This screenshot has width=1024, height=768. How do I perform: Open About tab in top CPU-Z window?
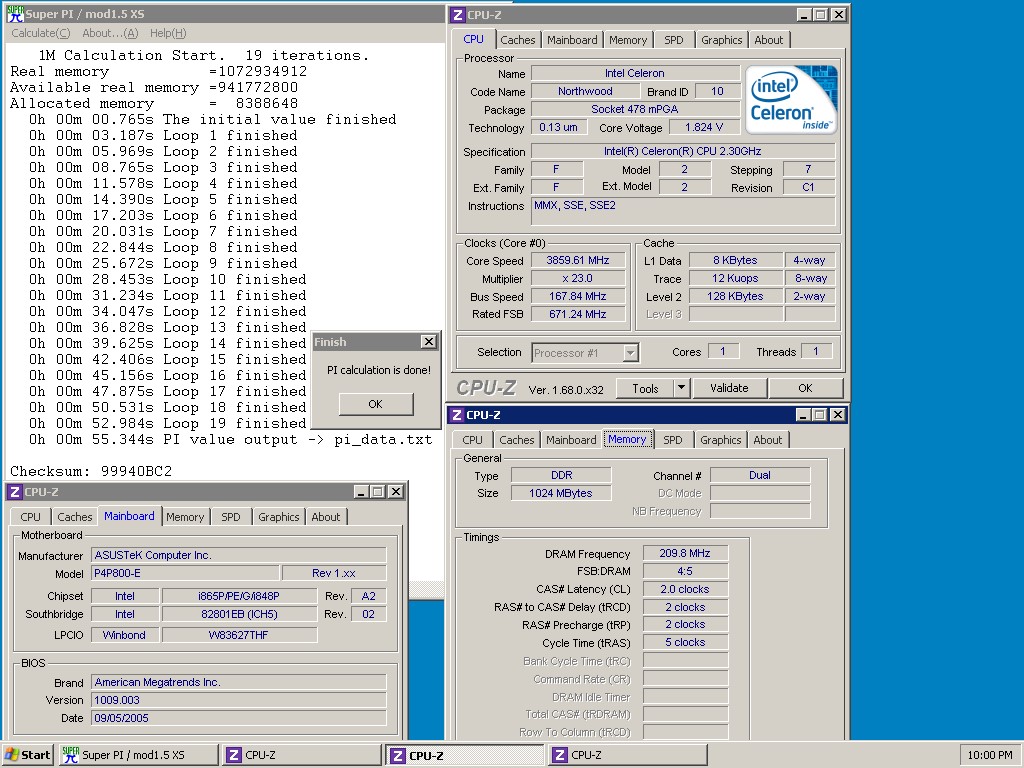tap(769, 40)
